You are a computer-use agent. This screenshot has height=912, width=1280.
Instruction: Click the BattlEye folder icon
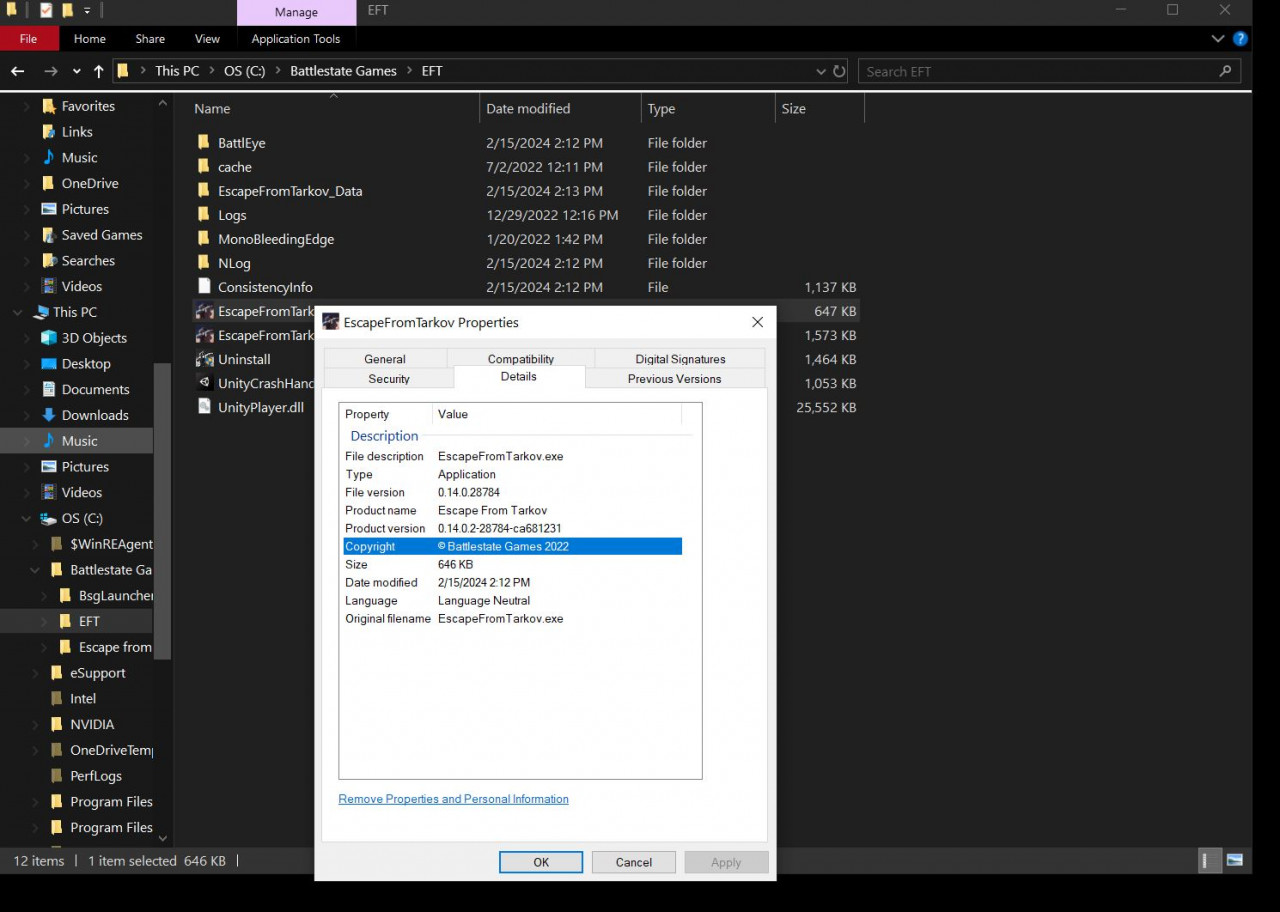point(204,143)
